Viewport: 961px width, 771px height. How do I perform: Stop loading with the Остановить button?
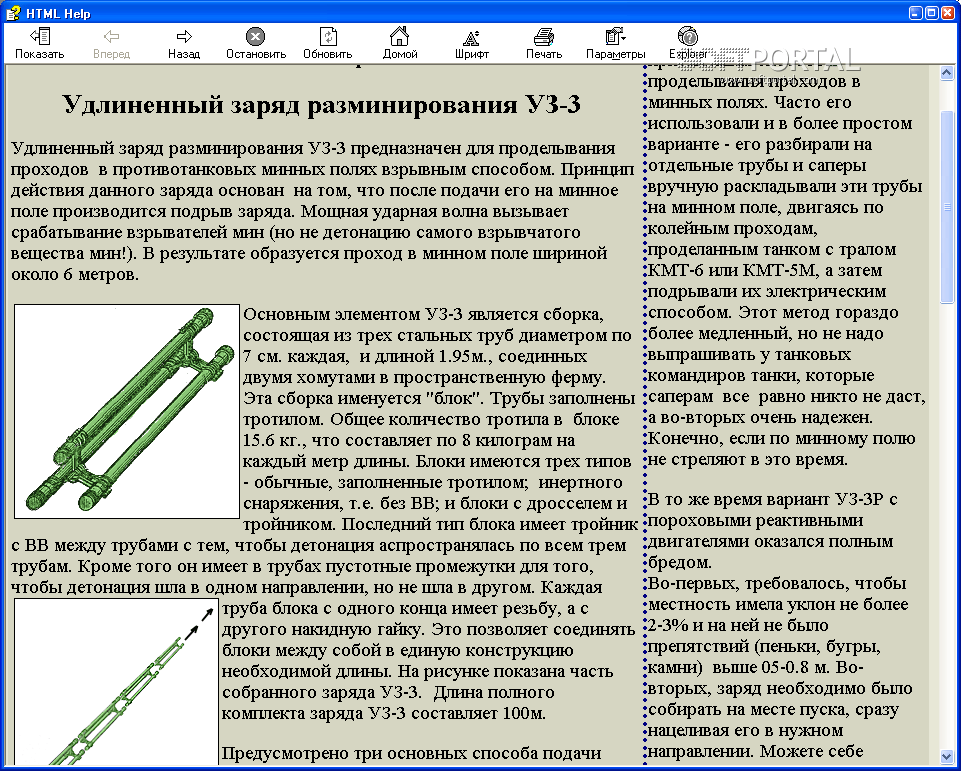(256, 43)
